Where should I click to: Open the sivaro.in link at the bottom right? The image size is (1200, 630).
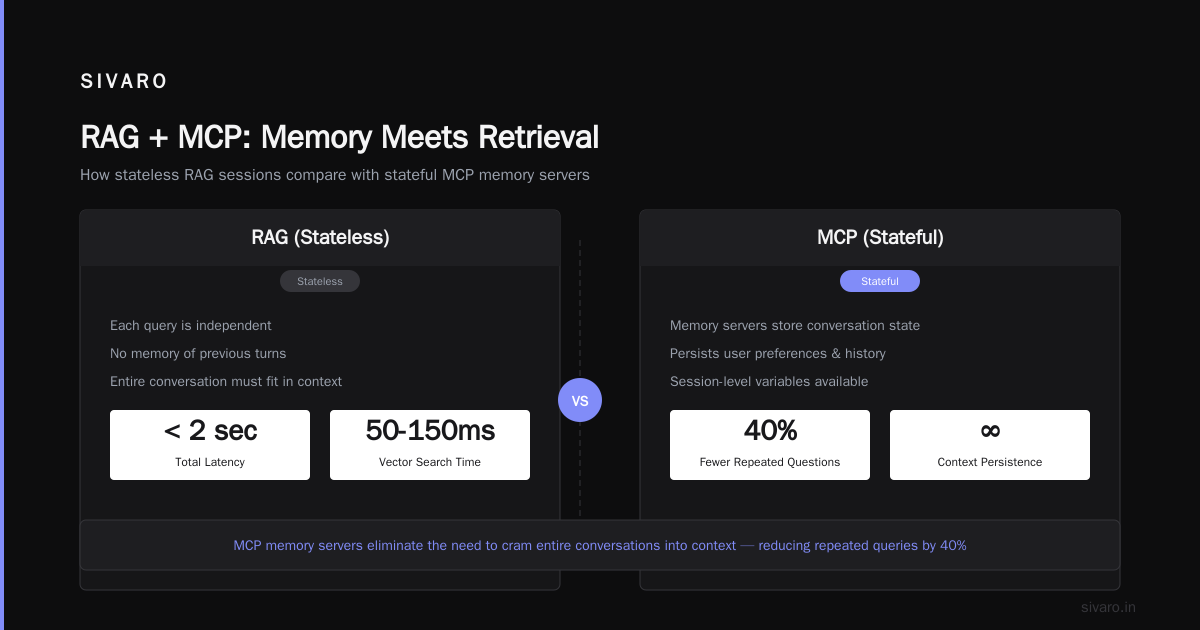click(1109, 607)
